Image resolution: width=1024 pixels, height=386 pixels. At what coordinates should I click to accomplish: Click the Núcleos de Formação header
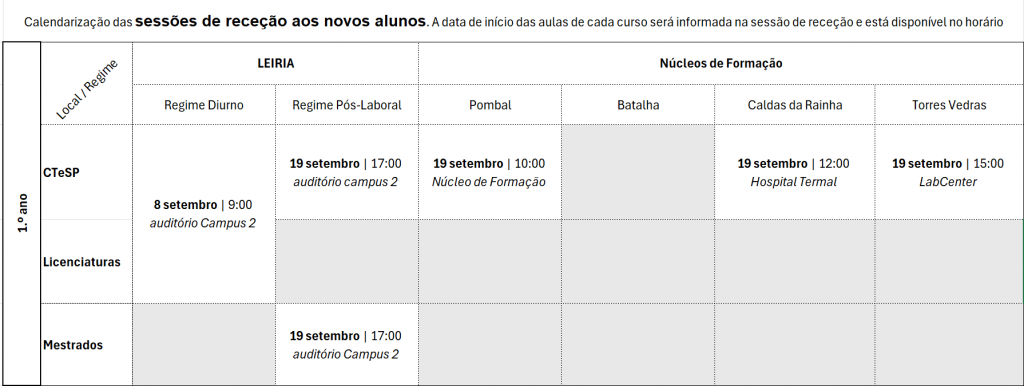pyautogui.click(x=721, y=63)
